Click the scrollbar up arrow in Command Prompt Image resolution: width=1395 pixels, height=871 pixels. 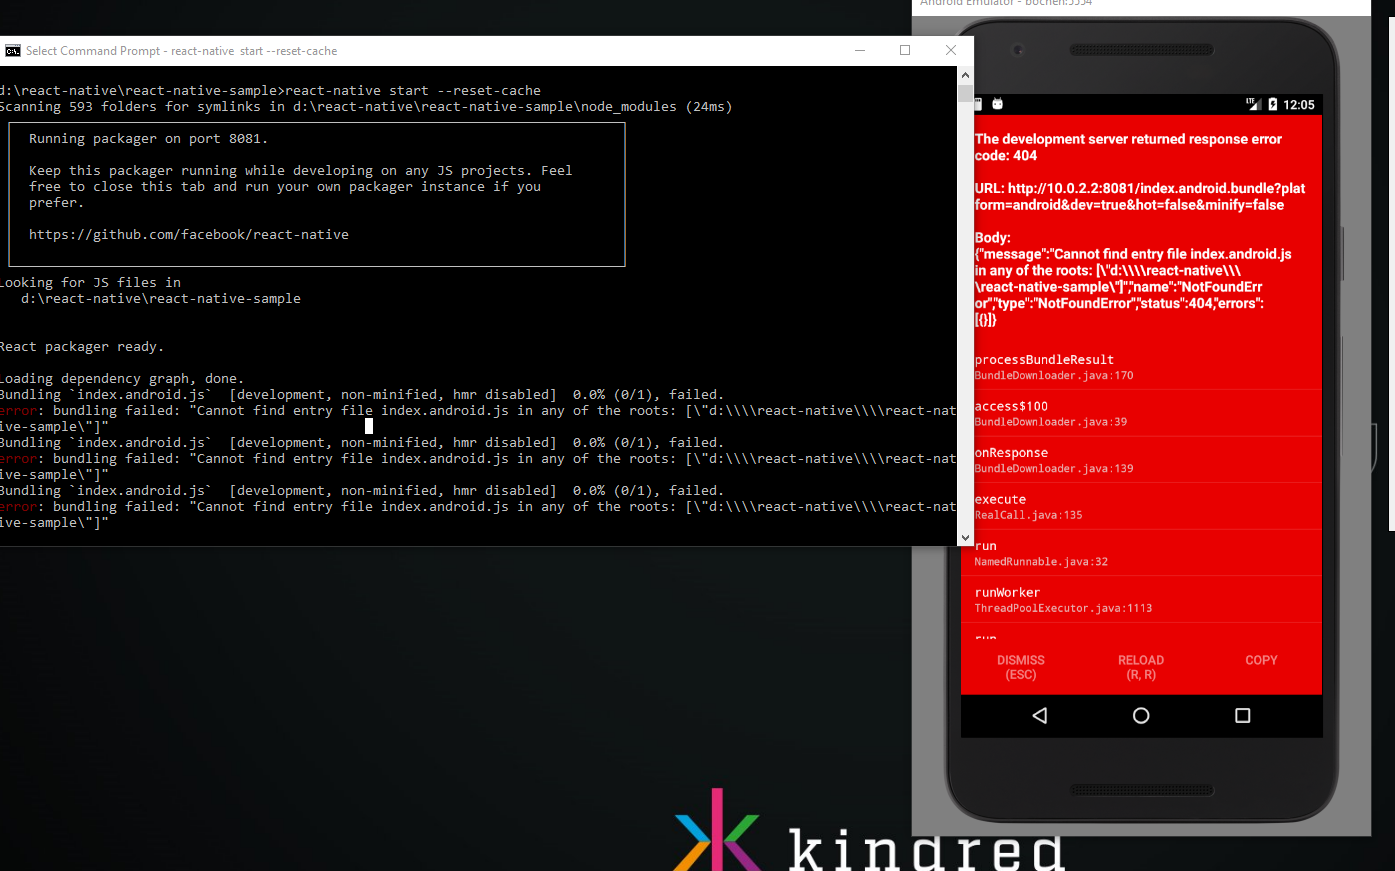[965, 74]
